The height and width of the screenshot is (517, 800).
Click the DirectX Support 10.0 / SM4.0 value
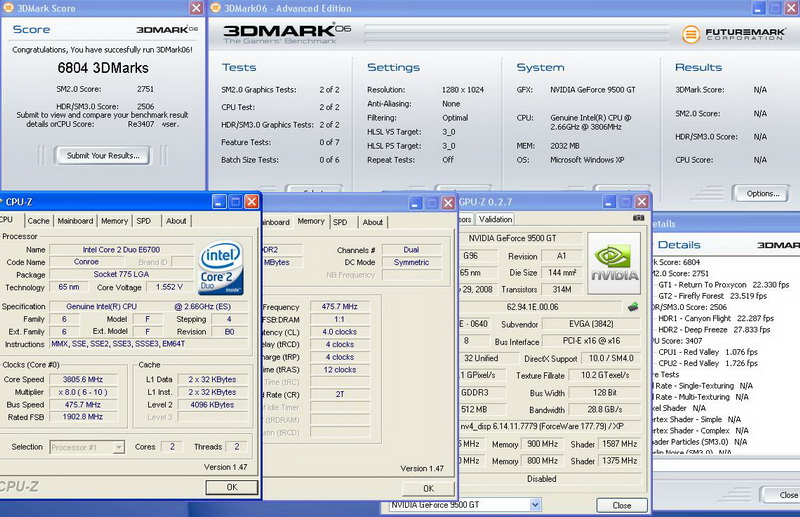pos(611,358)
